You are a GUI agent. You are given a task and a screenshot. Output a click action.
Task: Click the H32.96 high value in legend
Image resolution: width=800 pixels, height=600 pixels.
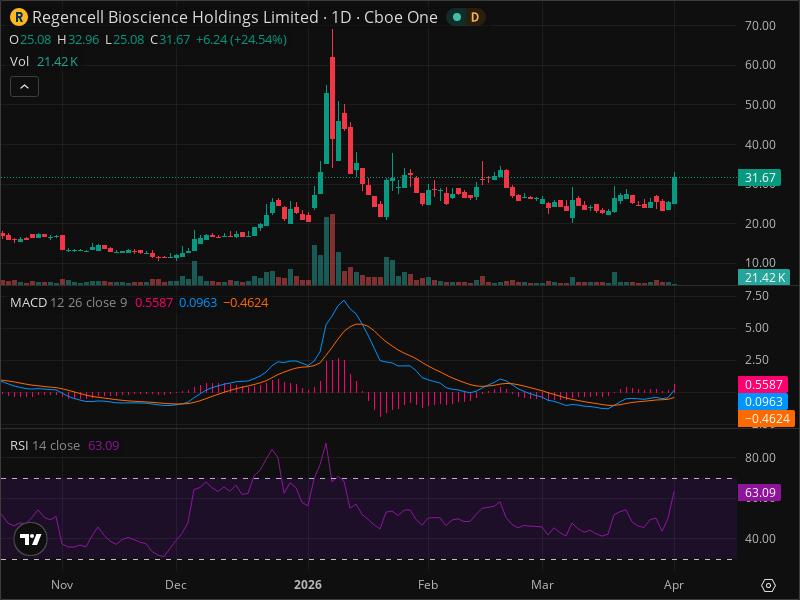78,40
